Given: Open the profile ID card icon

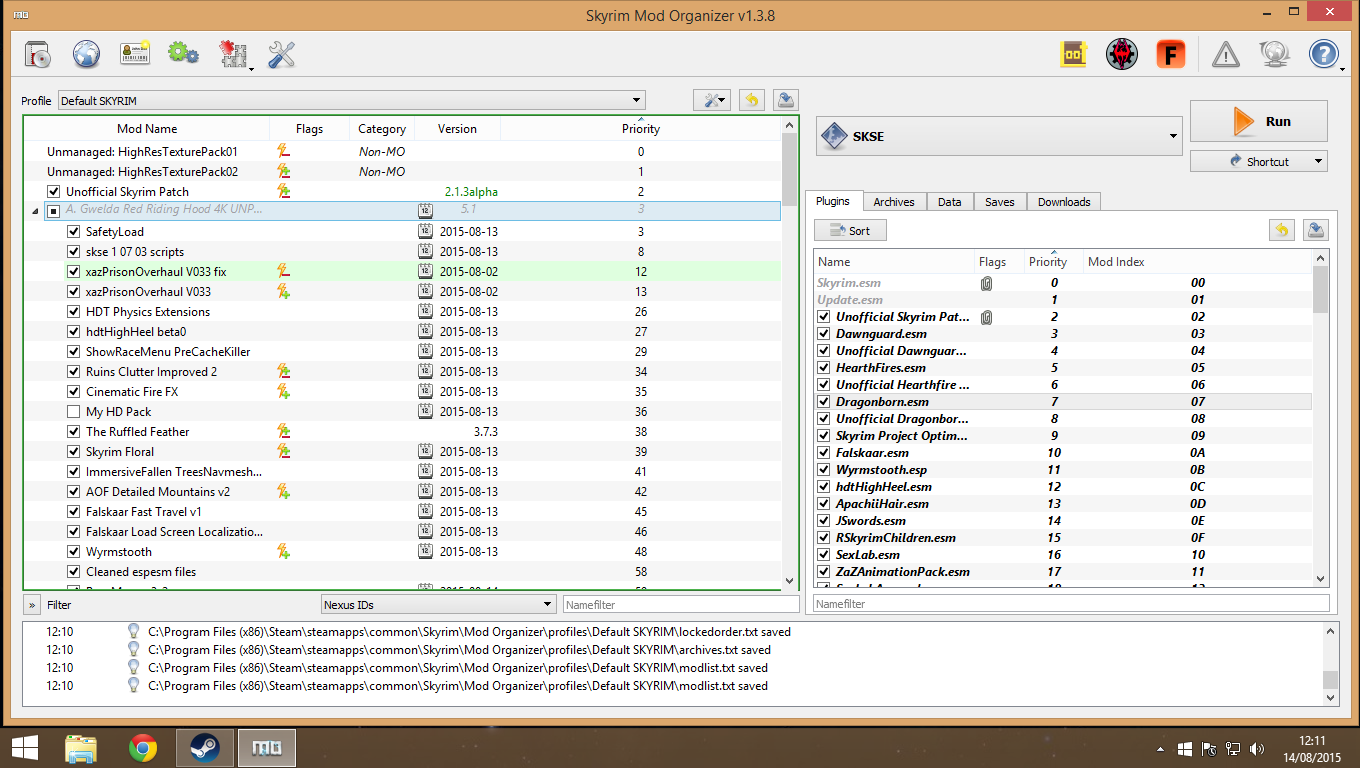Looking at the screenshot, I should coord(135,54).
